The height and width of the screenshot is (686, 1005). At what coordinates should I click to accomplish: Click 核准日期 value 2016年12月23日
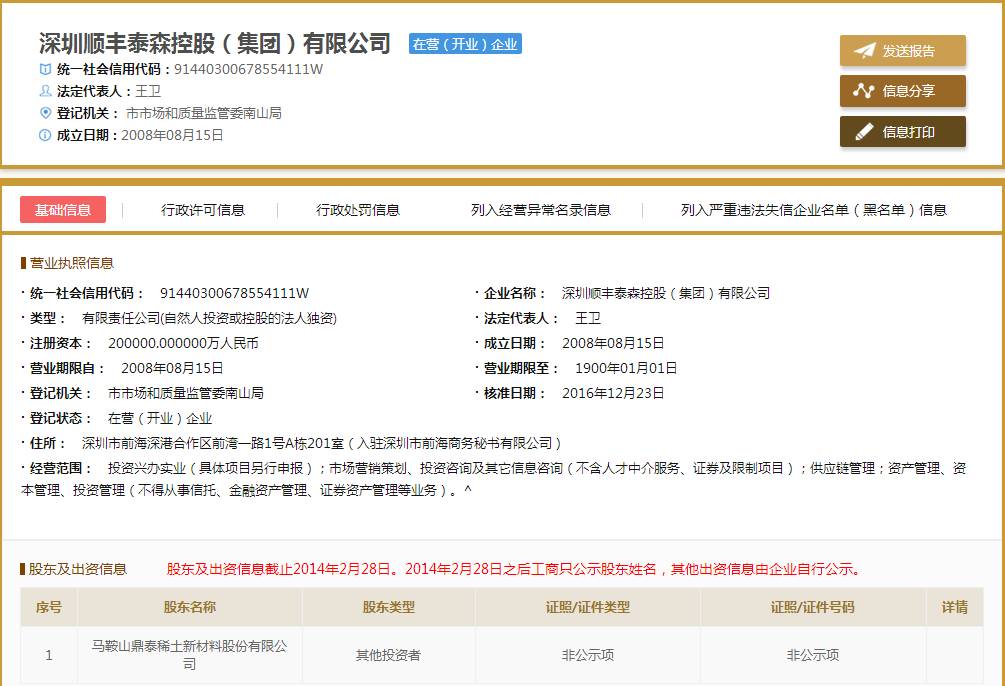click(x=613, y=393)
